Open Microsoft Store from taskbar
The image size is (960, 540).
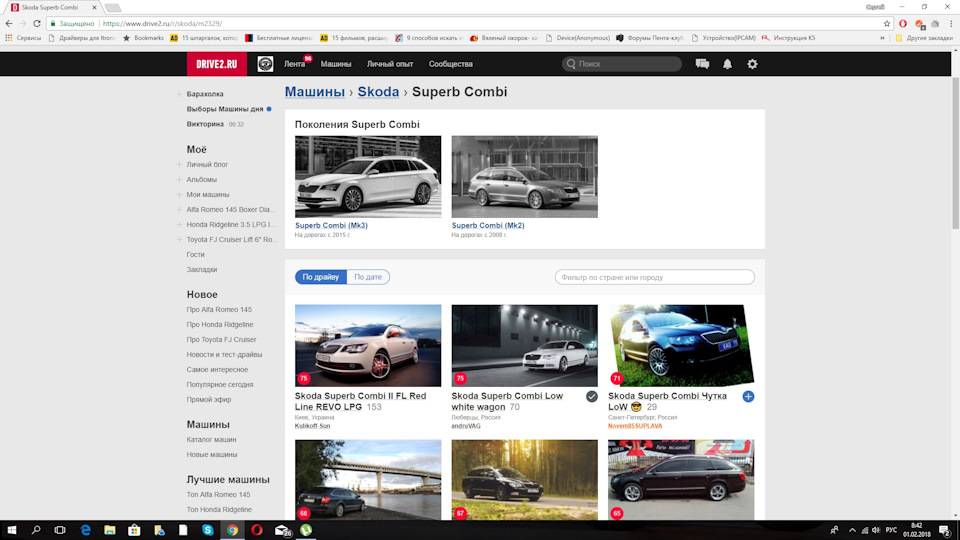tap(134, 530)
